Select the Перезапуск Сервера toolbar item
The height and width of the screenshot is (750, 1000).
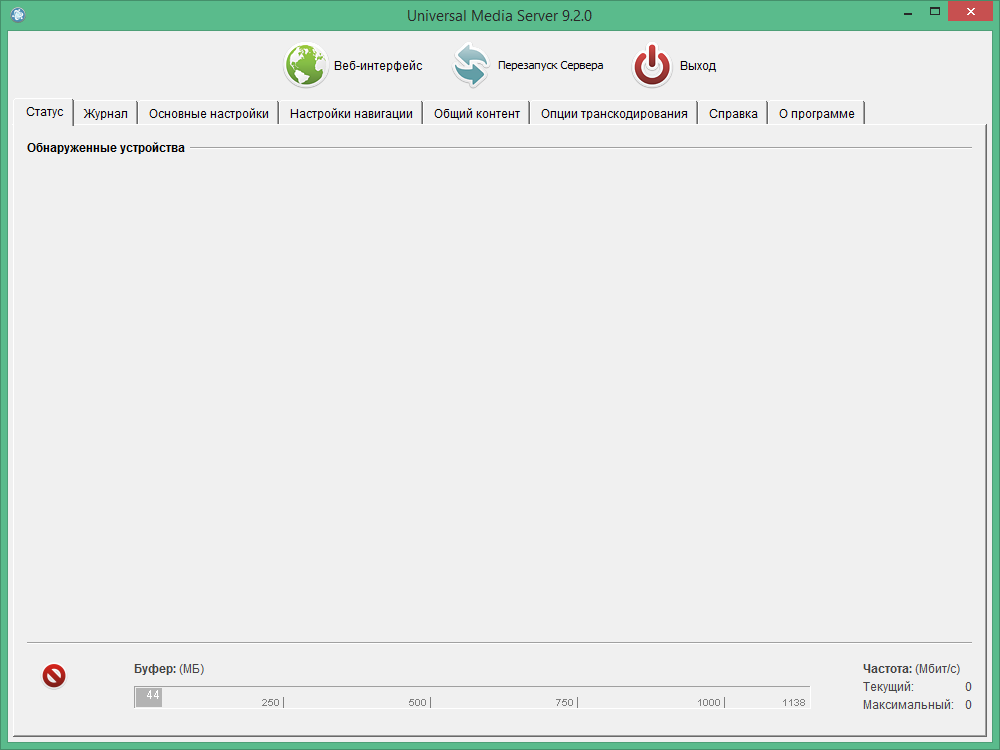point(549,65)
